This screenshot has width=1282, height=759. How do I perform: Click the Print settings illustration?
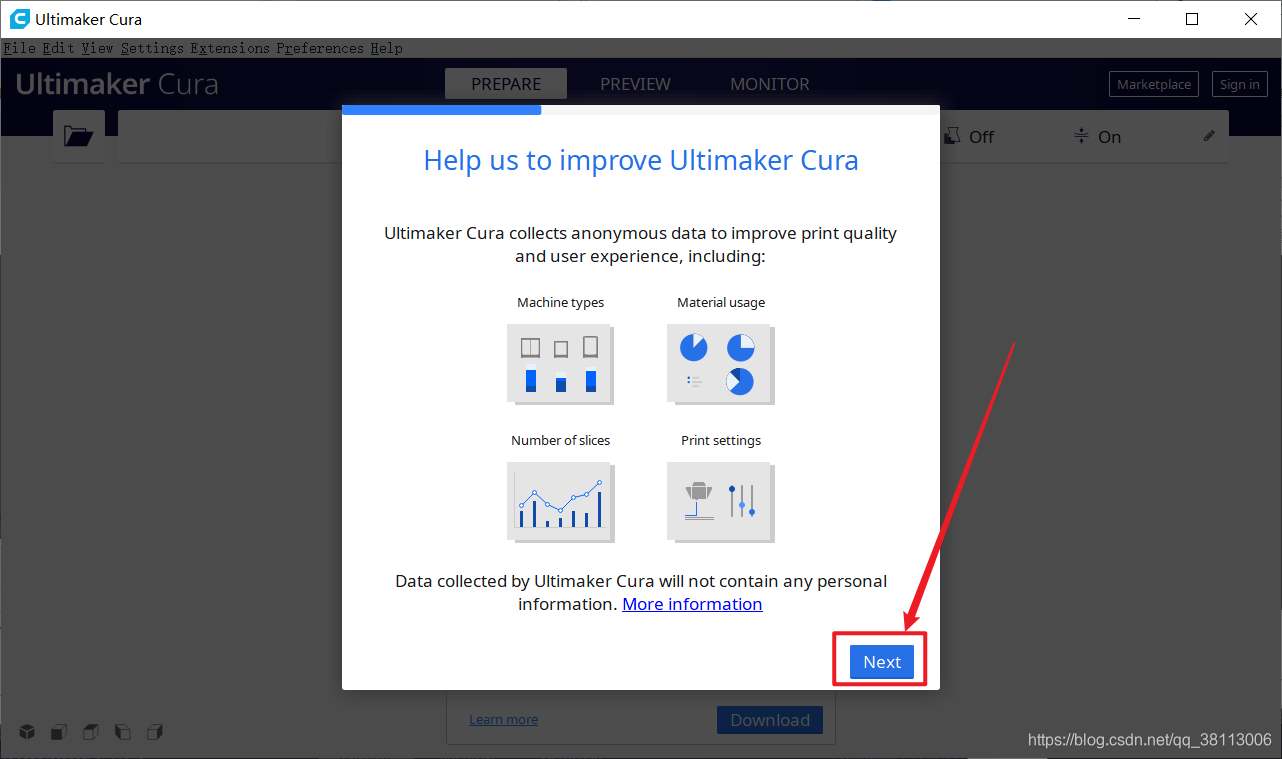pos(720,502)
